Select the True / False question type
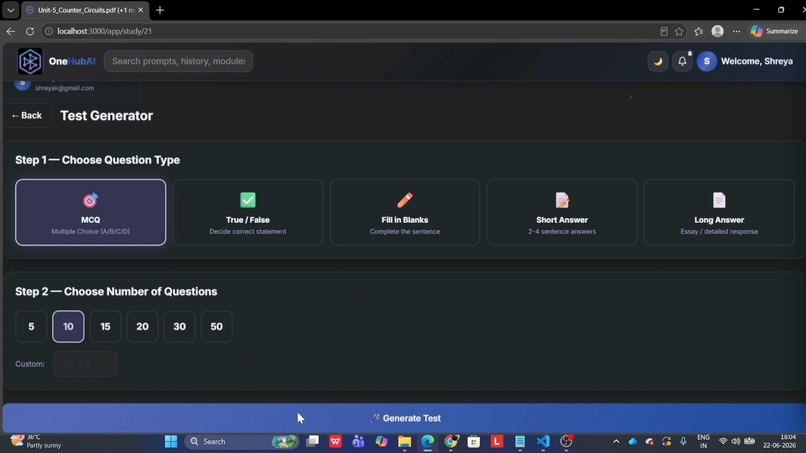Screen dimensions: 806x453 click(x=248, y=212)
